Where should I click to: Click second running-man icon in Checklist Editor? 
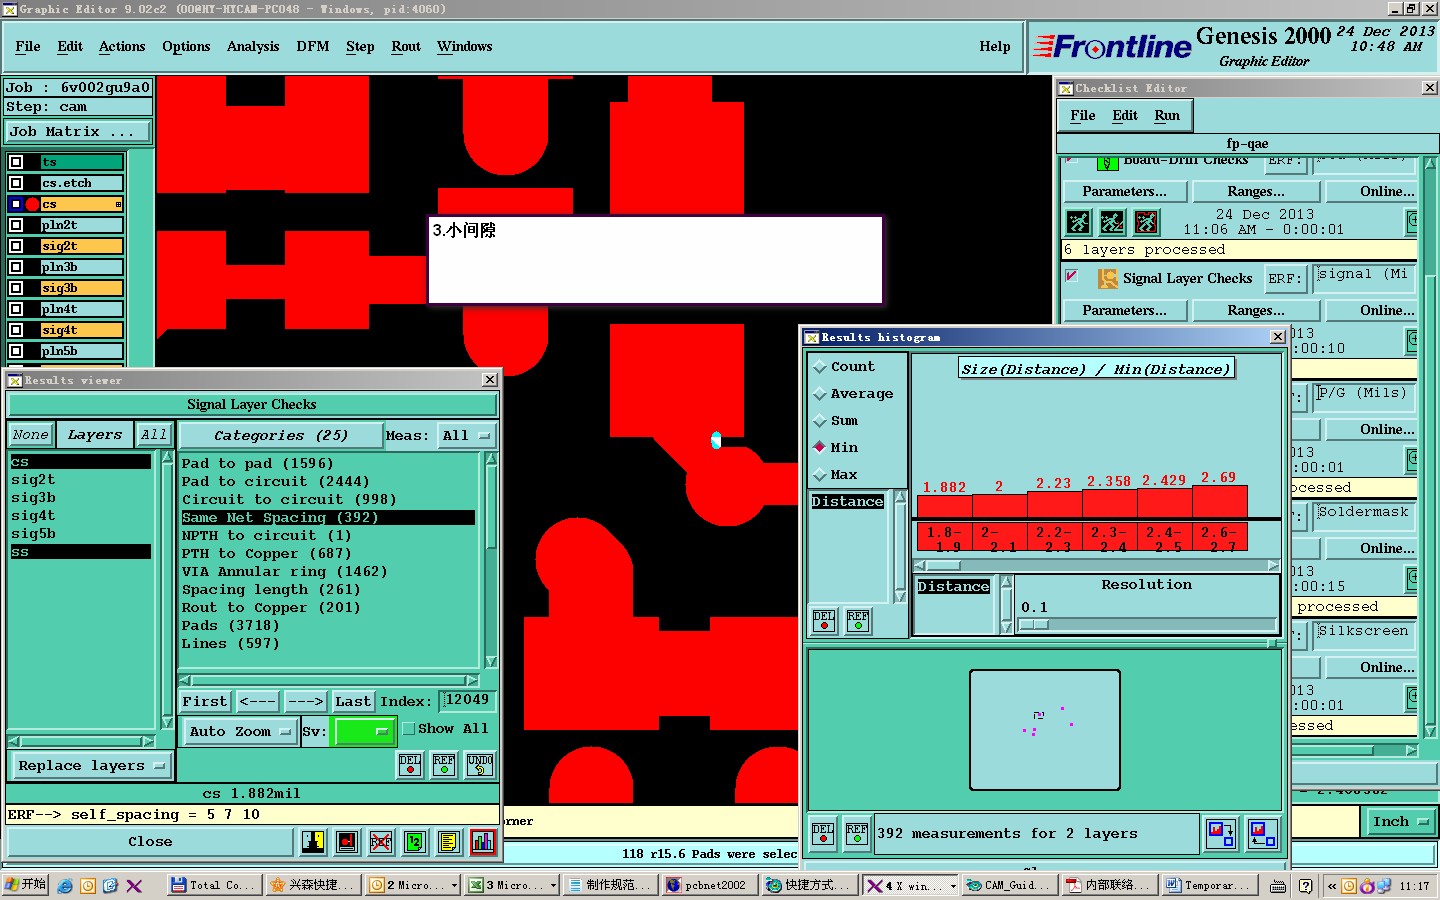coord(1112,222)
